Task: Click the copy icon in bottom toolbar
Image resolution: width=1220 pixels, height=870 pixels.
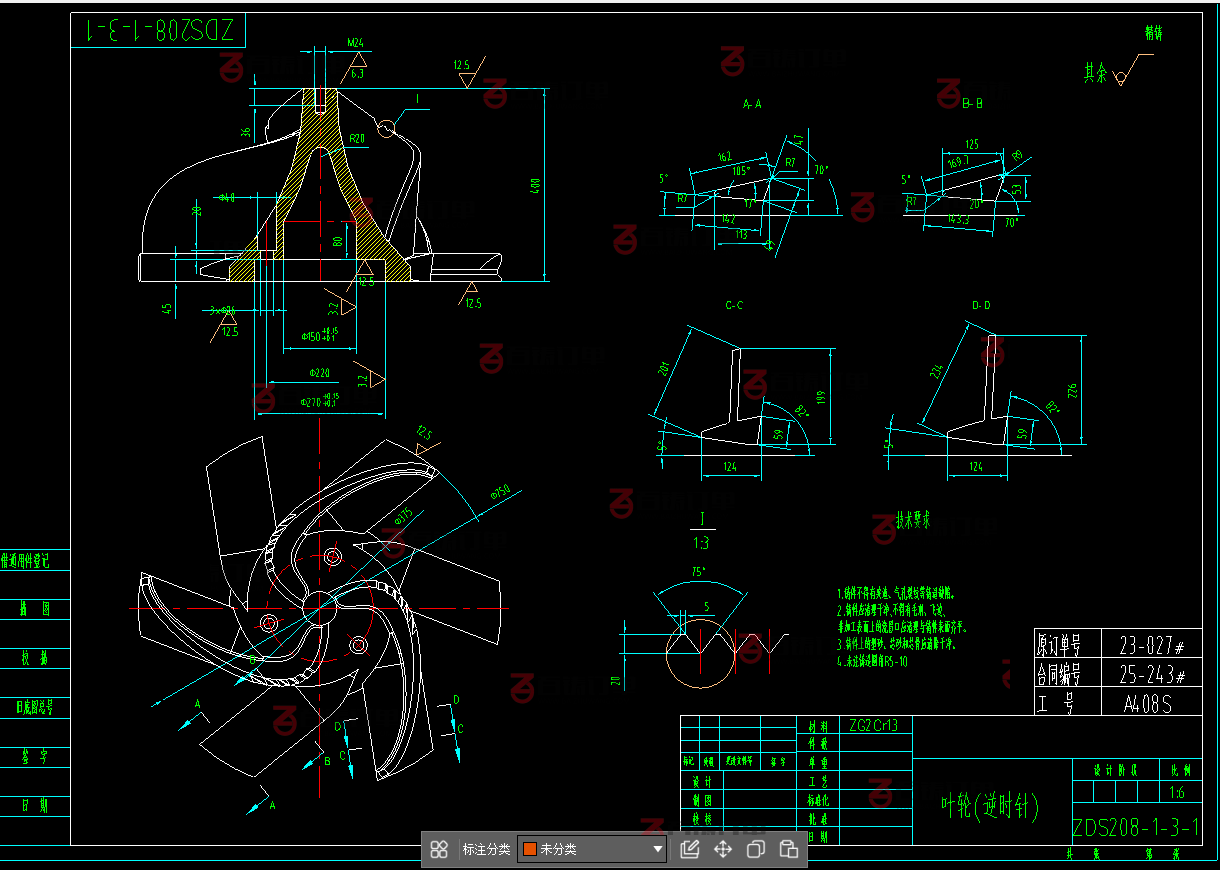Action: coord(756,850)
